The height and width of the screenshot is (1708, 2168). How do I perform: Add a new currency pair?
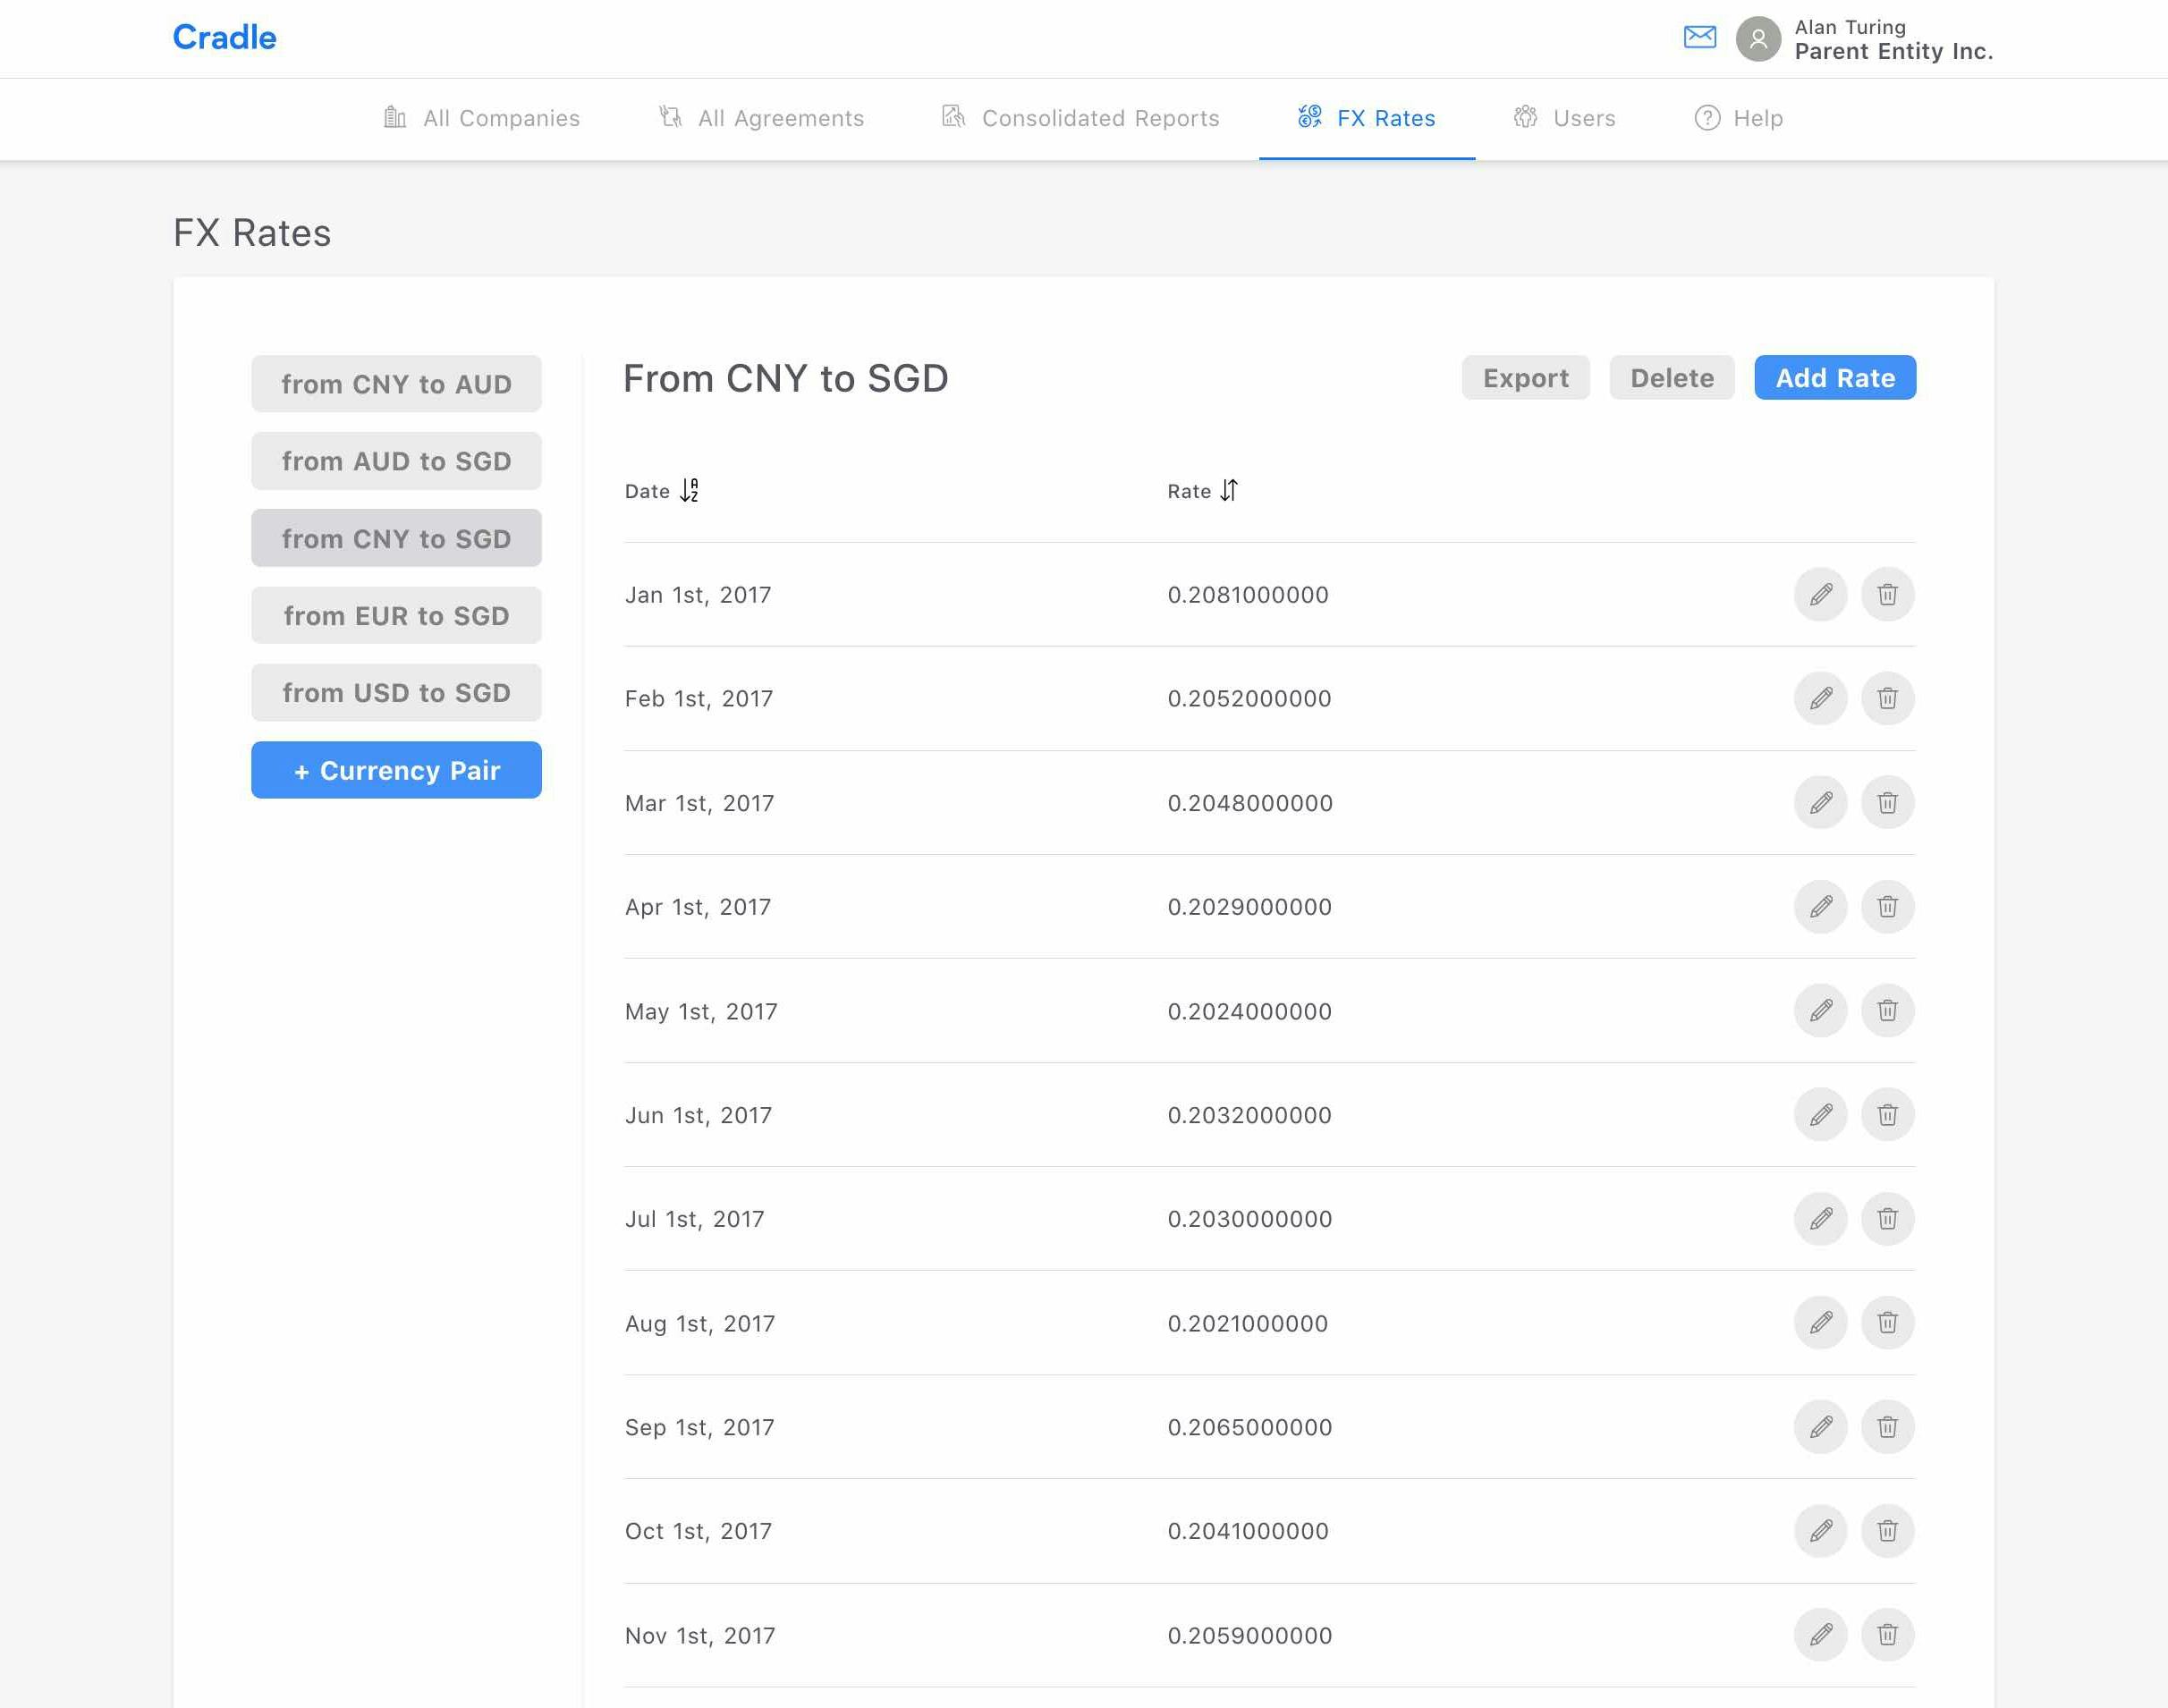coord(396,770)
